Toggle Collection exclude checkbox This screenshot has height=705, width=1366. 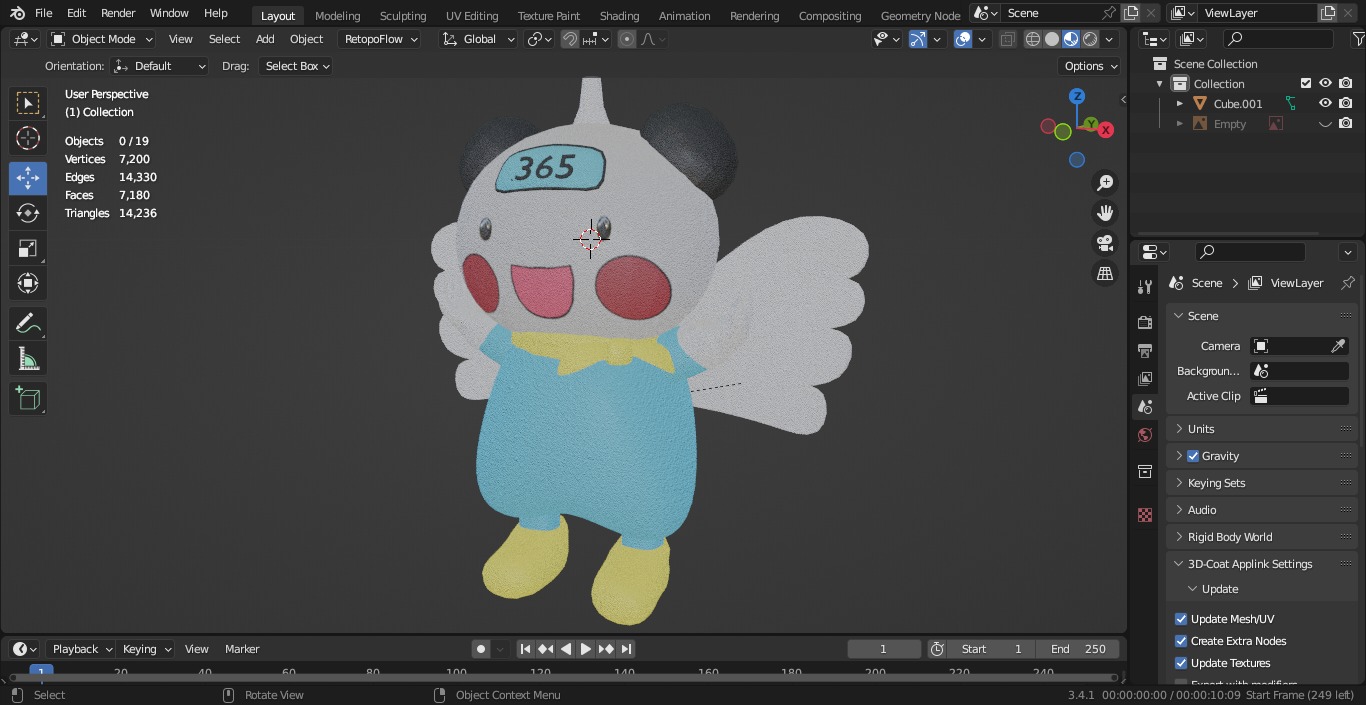(x=1305, y=83)
